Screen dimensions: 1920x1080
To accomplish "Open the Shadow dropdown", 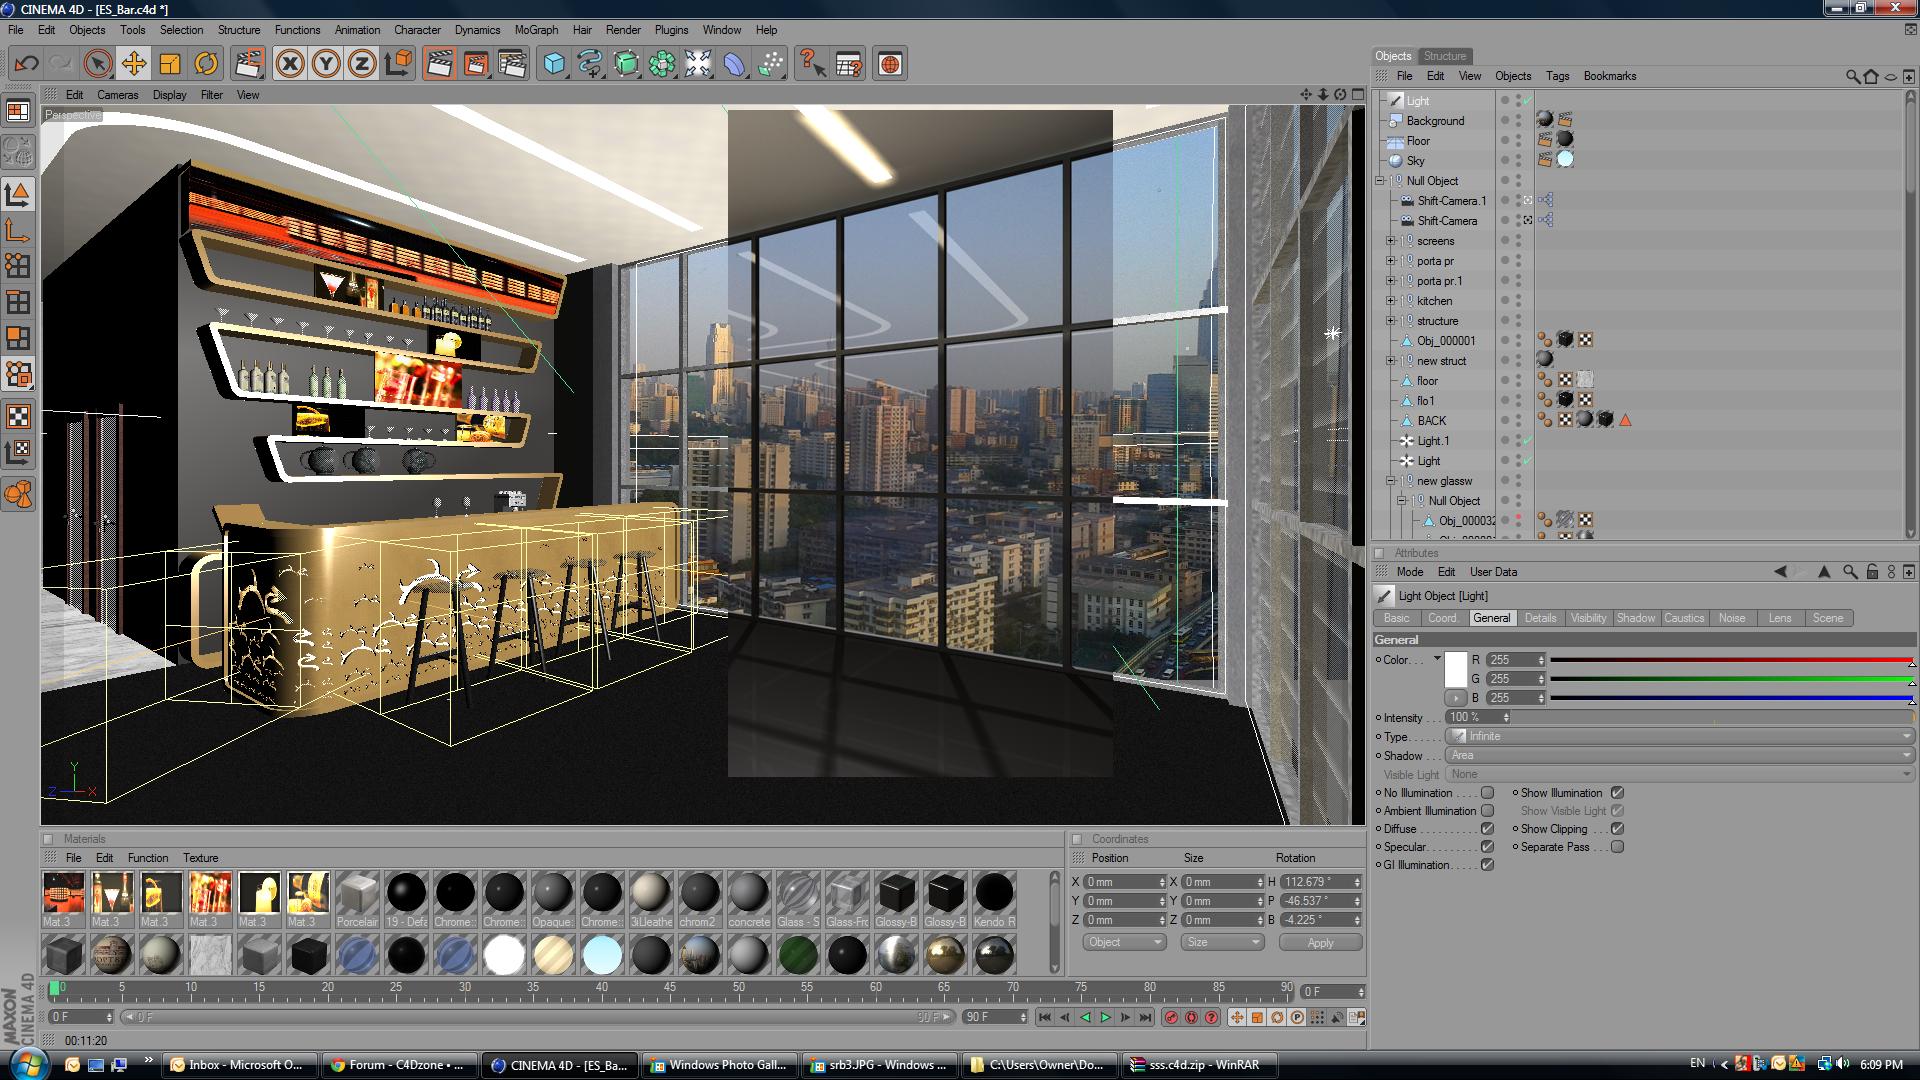I will click(1680, 755).
